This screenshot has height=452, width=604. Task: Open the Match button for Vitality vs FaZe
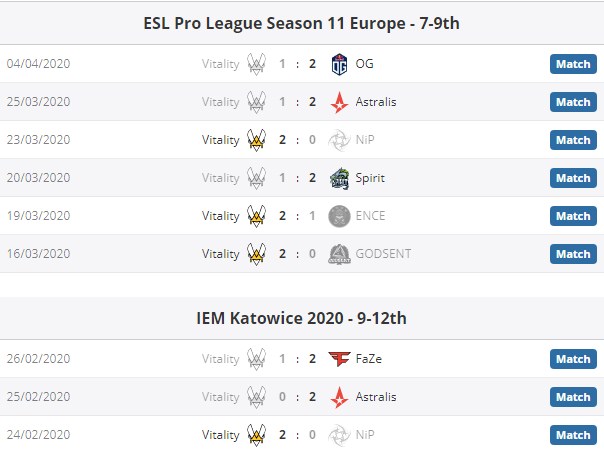(573, 359)
